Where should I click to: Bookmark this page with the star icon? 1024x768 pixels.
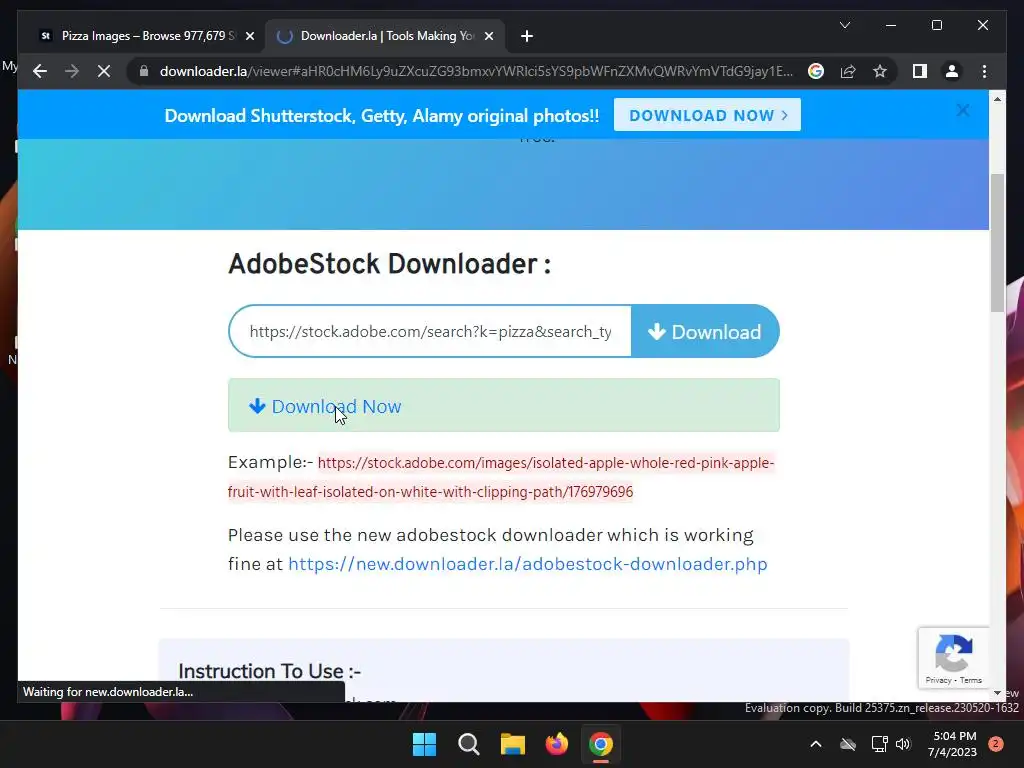[880, 71]
